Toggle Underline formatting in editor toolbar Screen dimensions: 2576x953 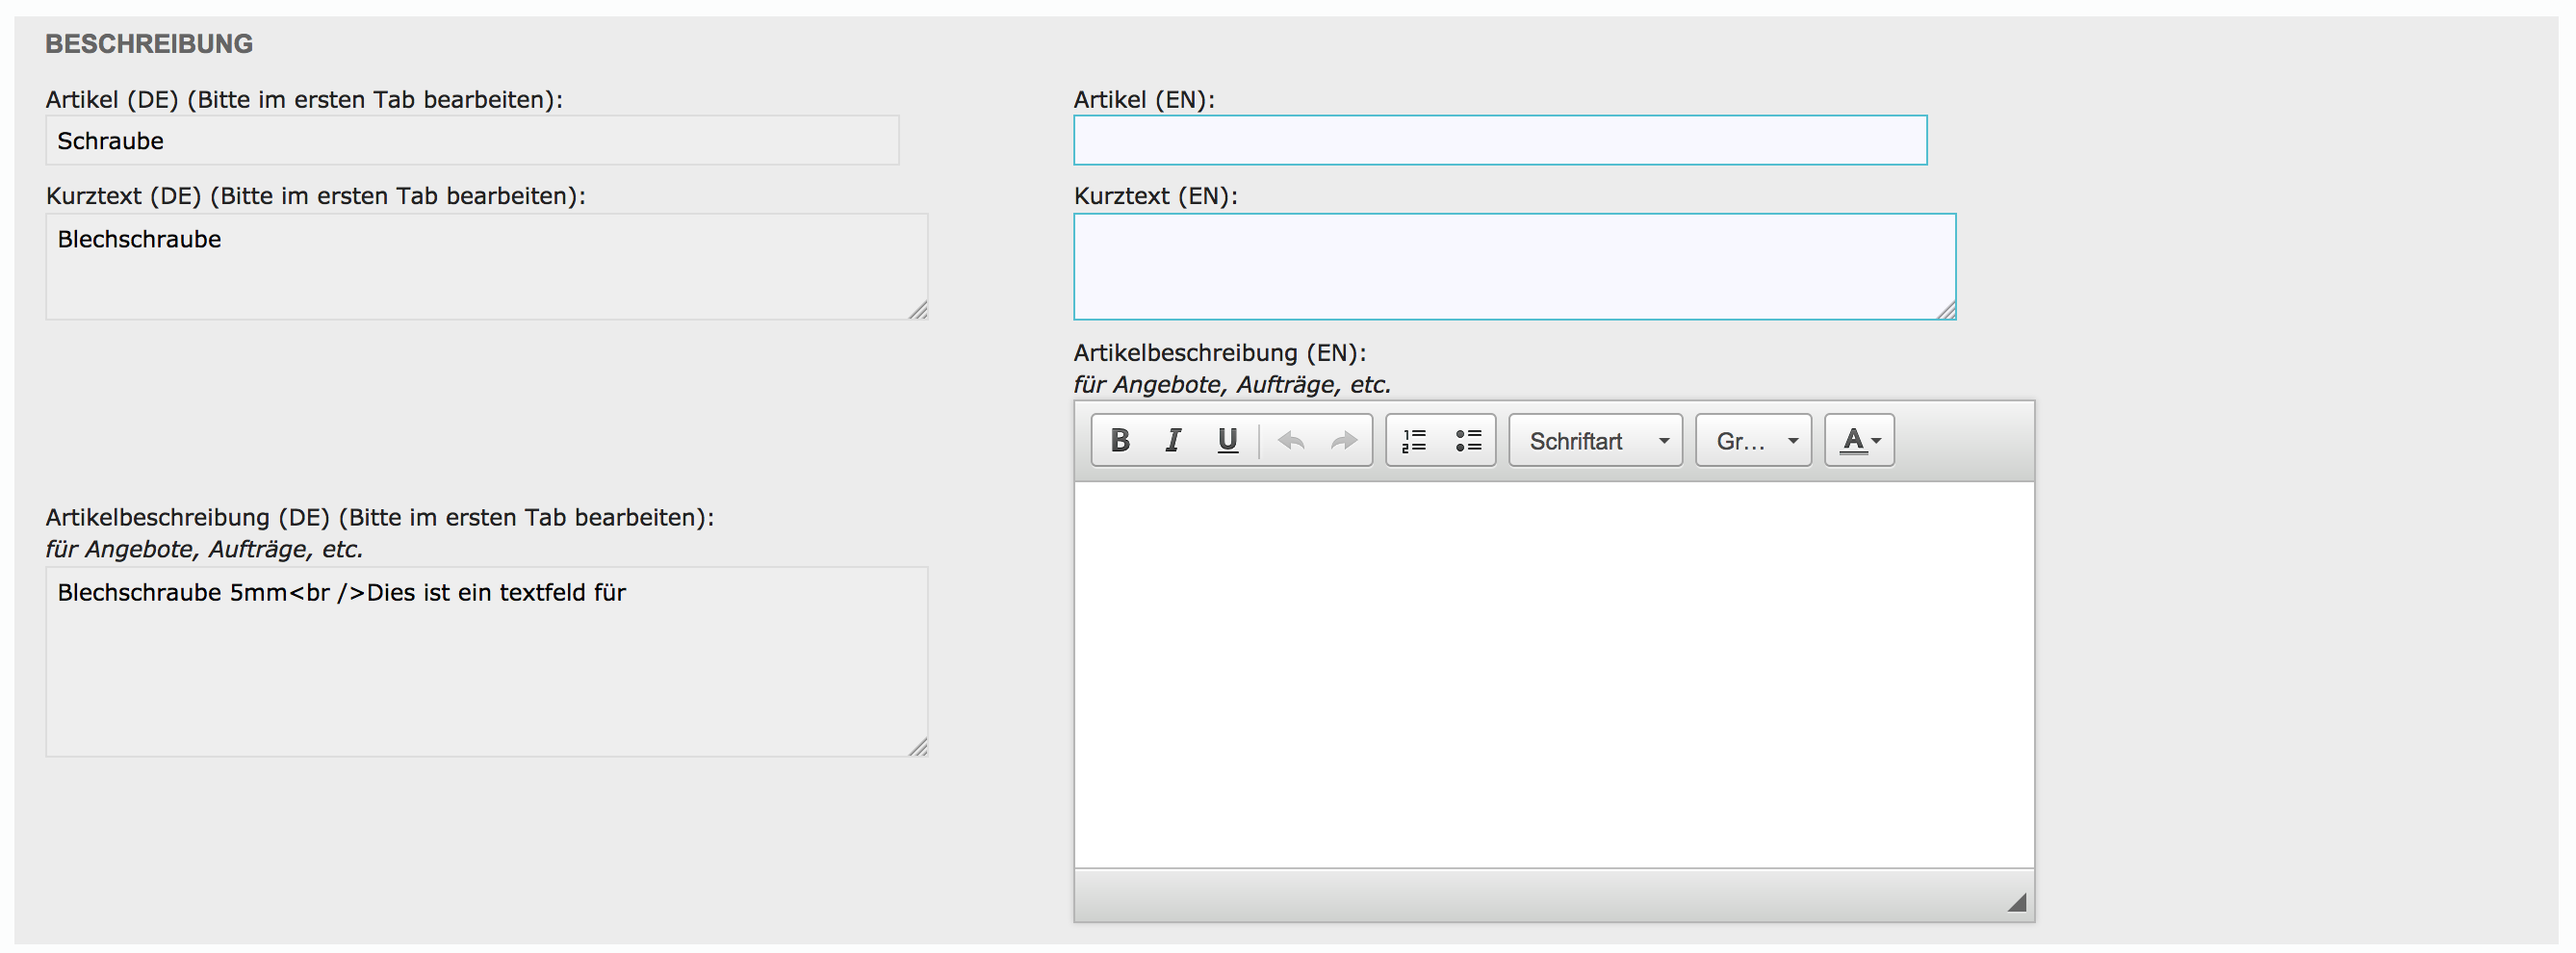click(1227, 441)
